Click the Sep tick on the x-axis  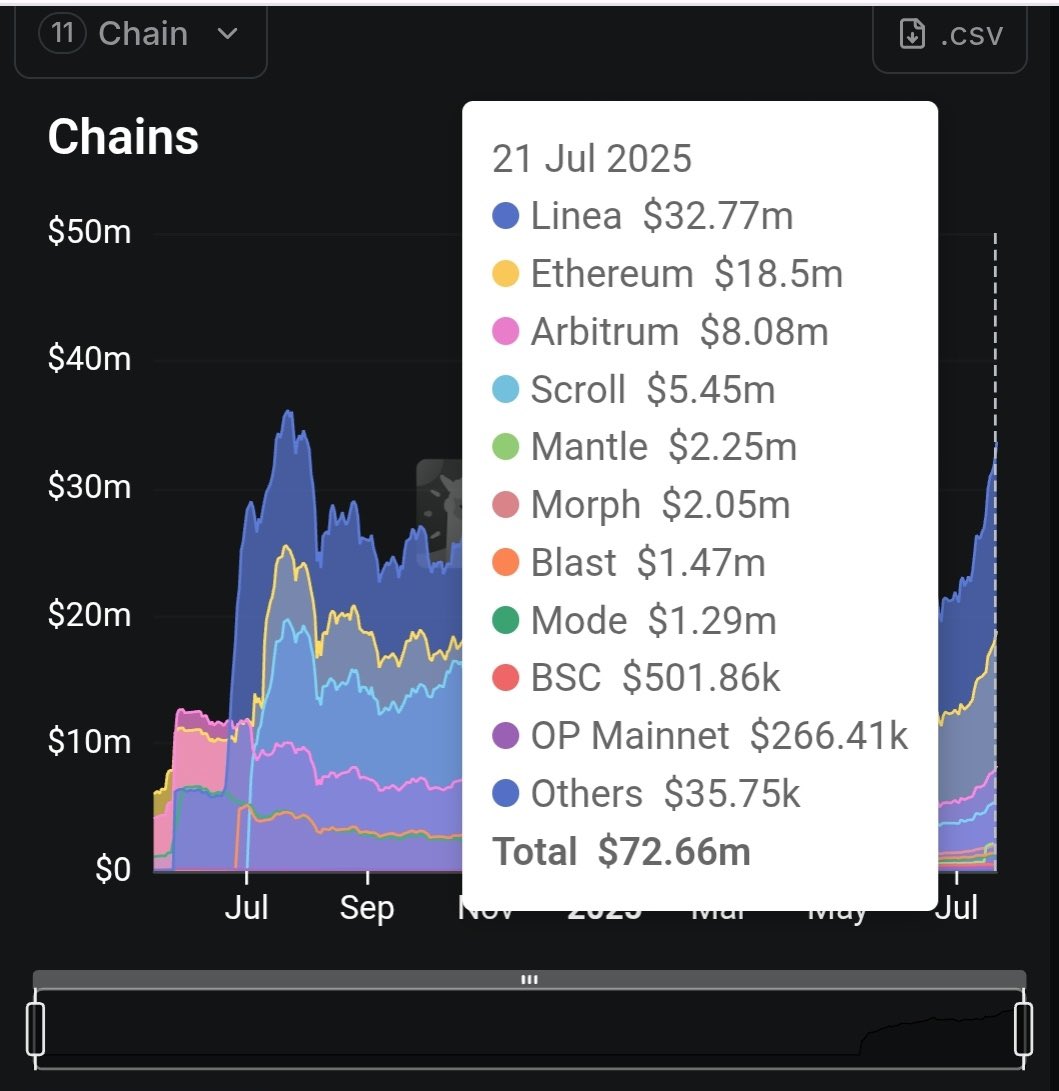point(367,907)
